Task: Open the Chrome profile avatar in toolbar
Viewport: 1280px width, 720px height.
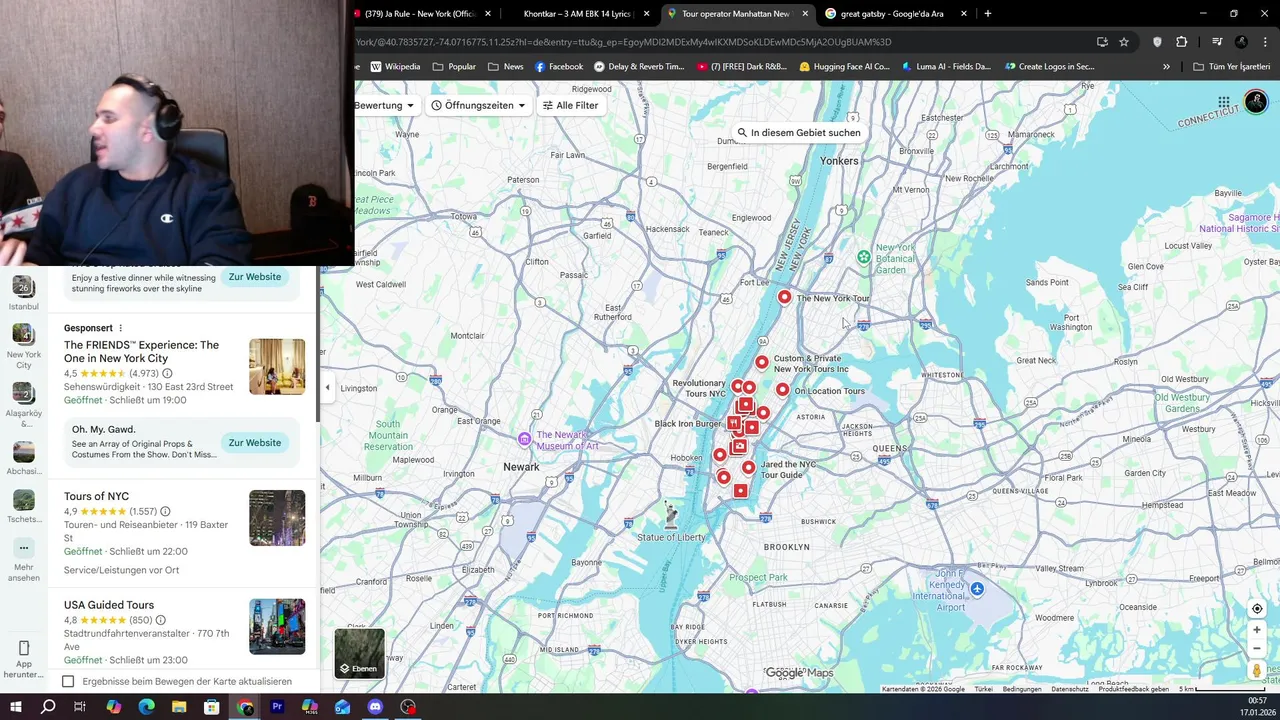Action: click(1241, 42)
